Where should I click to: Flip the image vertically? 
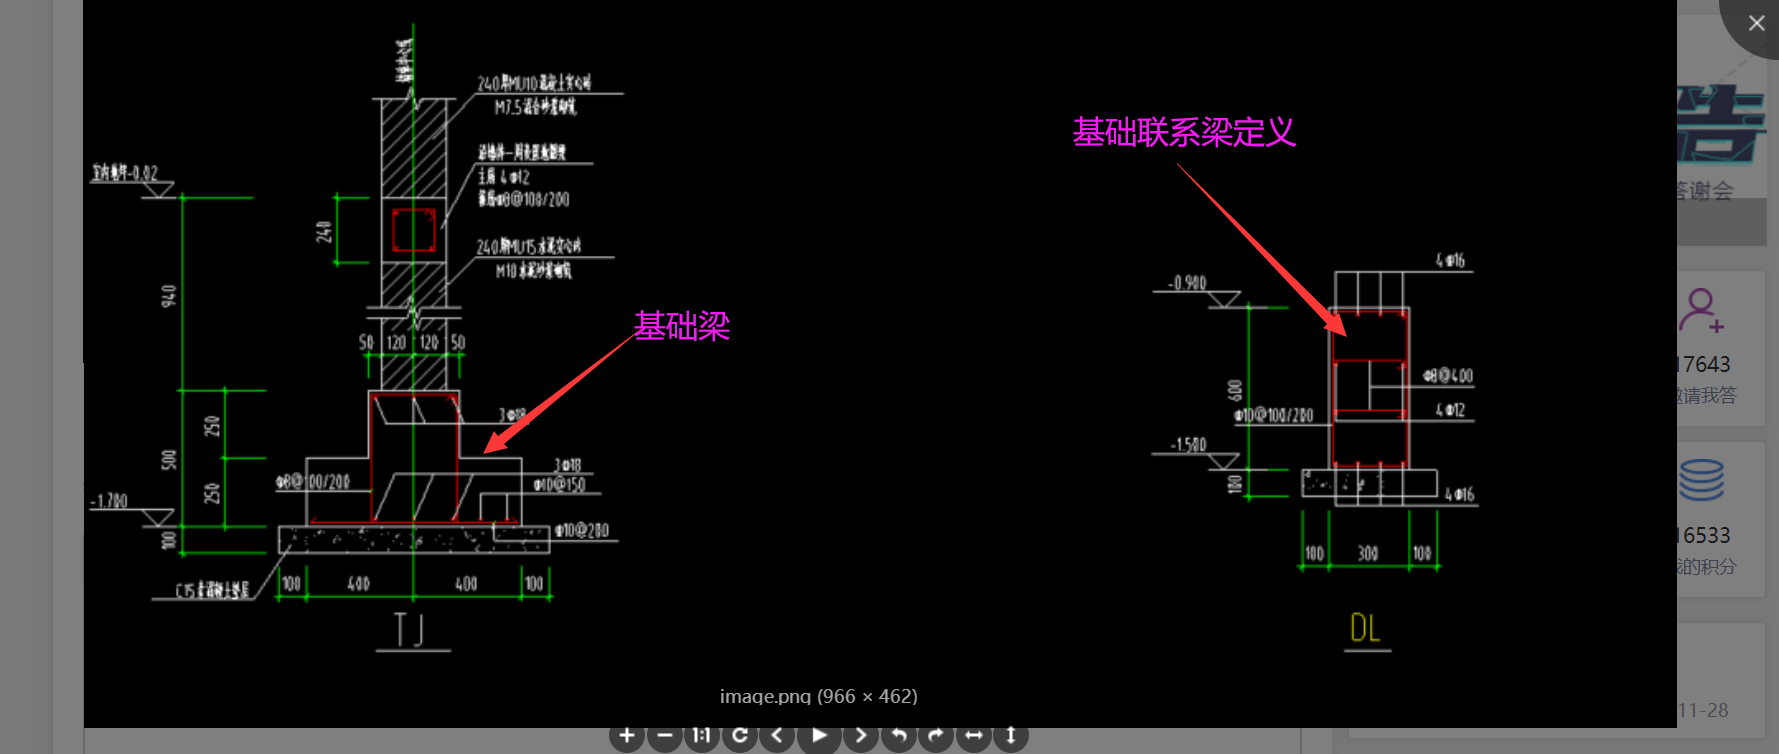tap(1010, 736)
